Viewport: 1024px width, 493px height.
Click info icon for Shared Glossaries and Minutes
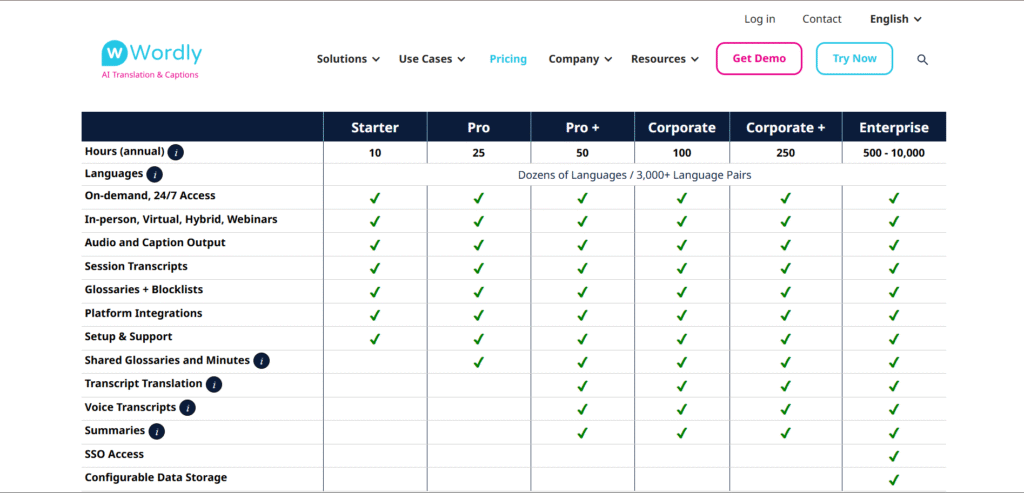pyautogui.click(x=261, y=361)
